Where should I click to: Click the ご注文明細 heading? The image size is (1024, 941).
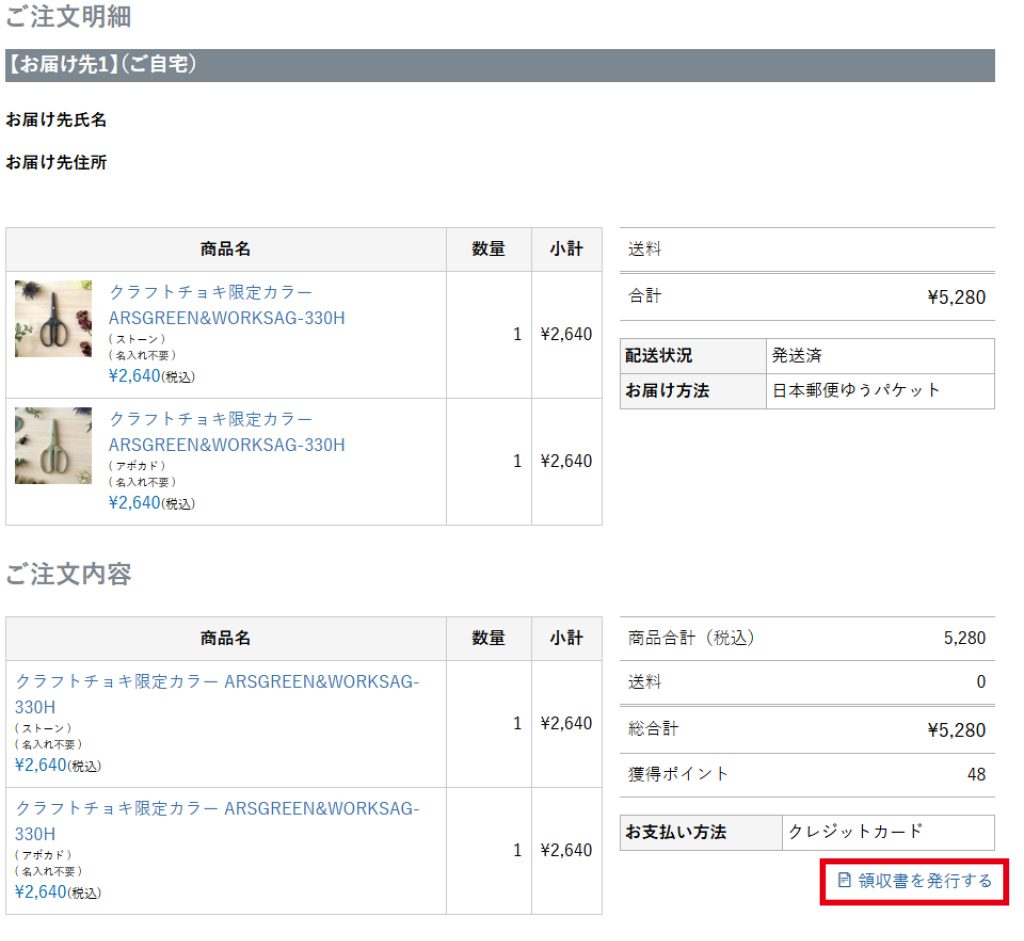point(69,16)
